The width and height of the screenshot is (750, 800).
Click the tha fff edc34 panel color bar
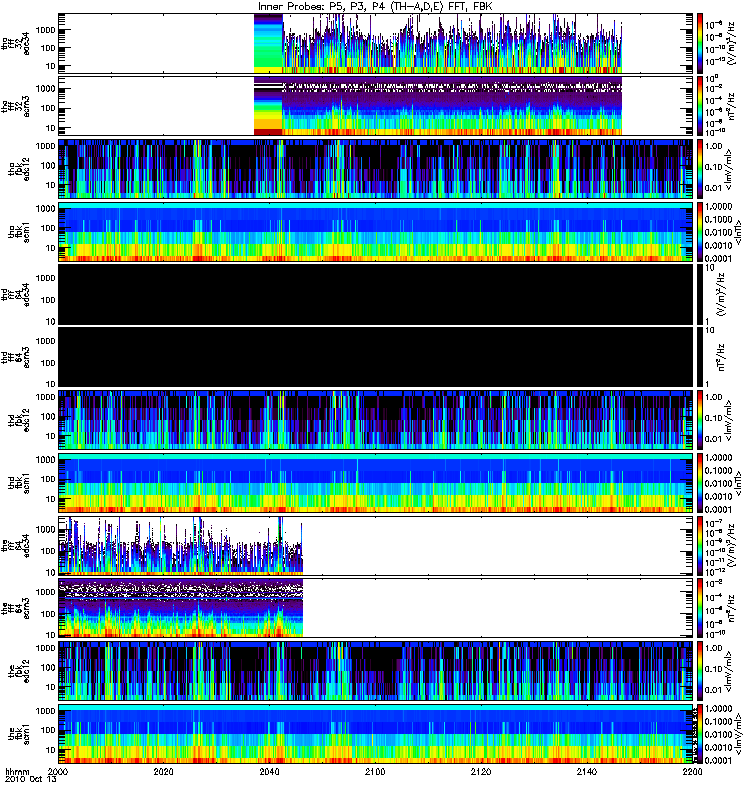700,43
